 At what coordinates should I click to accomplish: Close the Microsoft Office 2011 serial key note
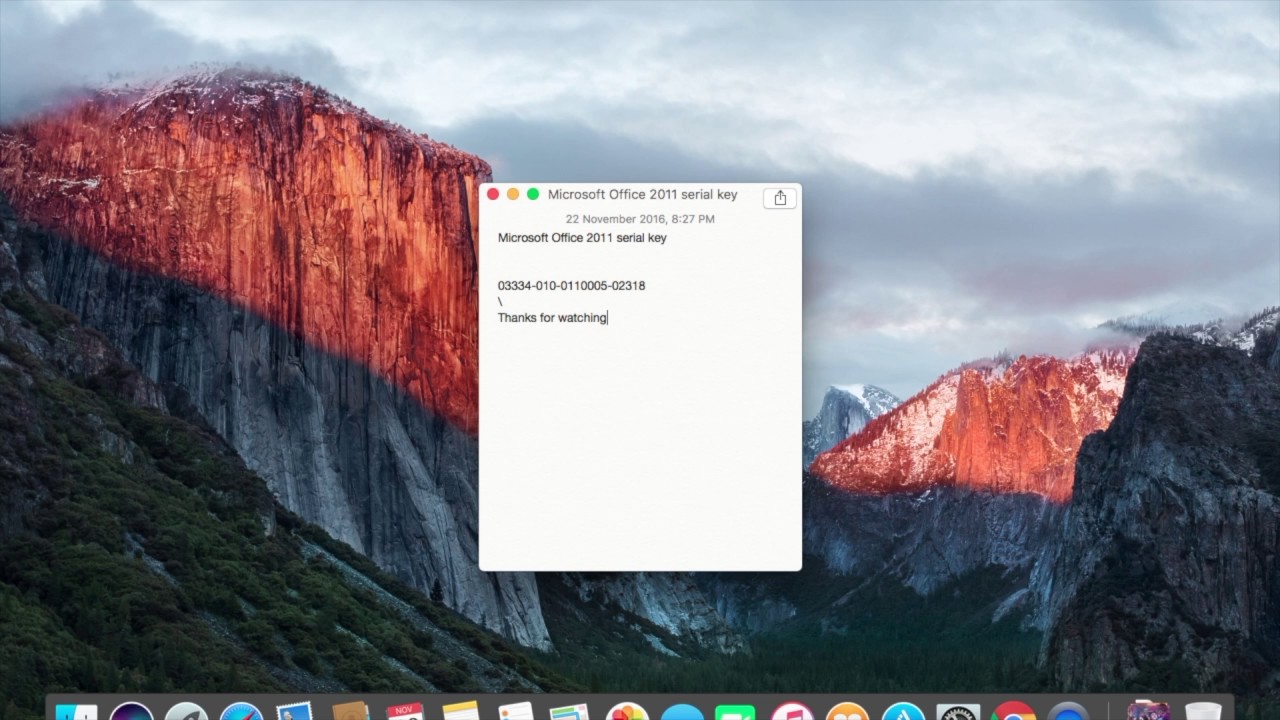coord(493,194)
